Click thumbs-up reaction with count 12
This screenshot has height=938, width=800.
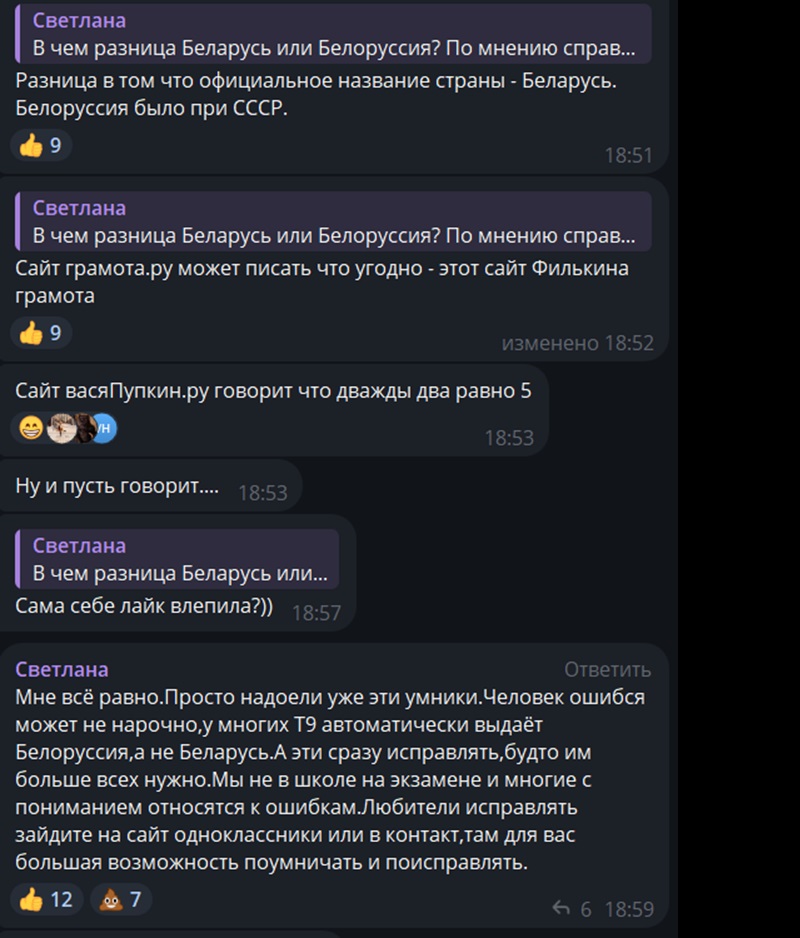point(46,899)
